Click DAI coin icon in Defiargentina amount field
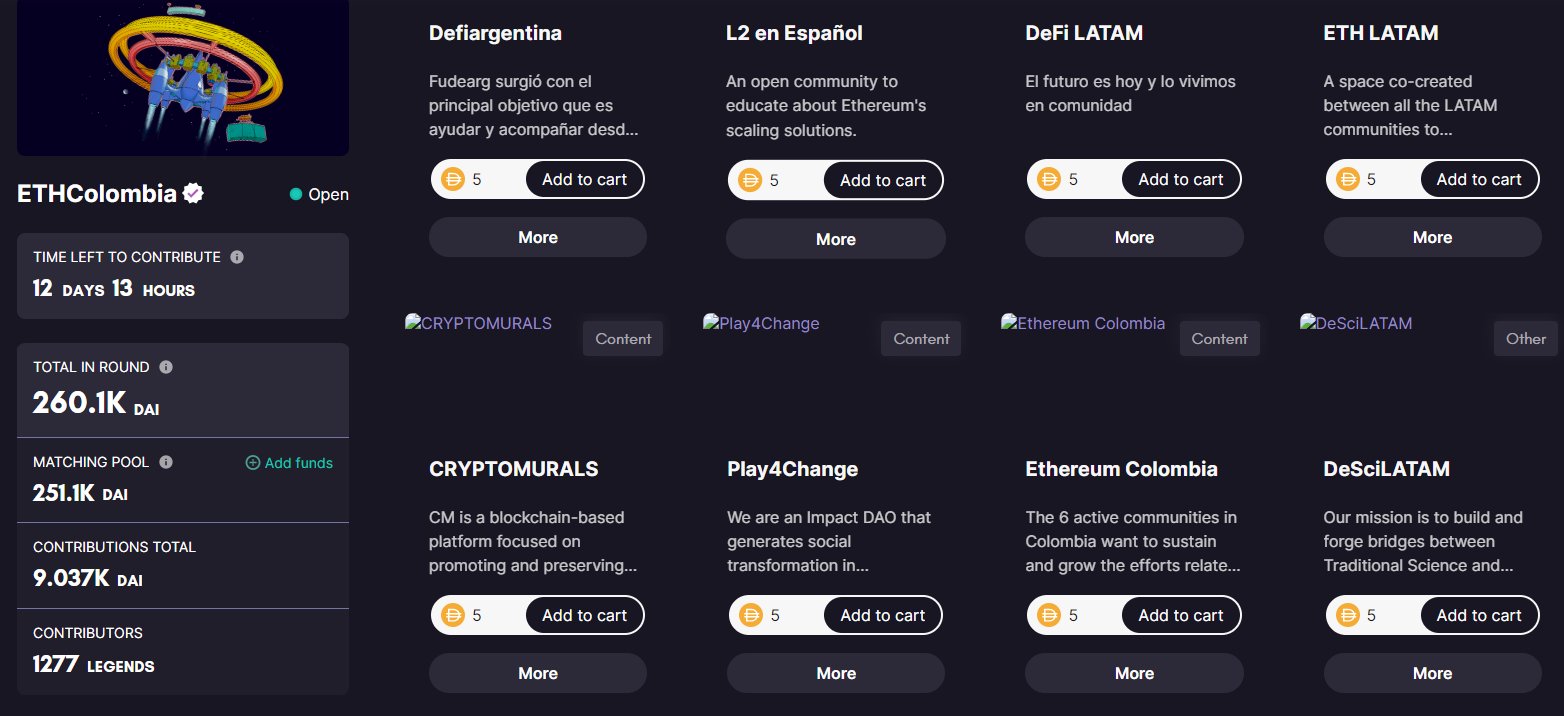 point(452,180)
